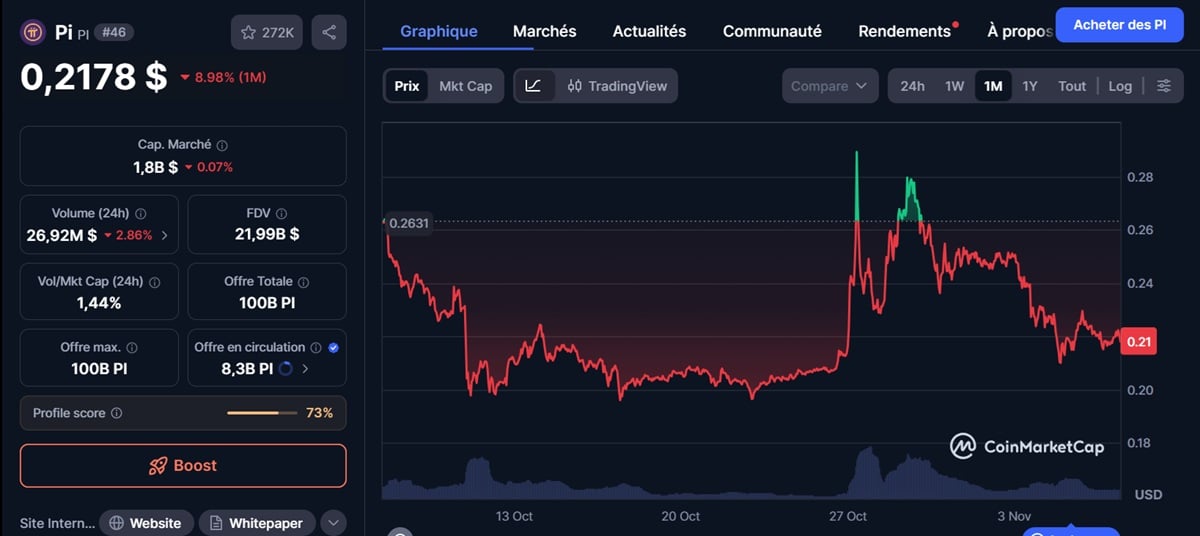This screenshot has width=1200, height=536.
Task: Select the 1W time range
Action: 955,86
